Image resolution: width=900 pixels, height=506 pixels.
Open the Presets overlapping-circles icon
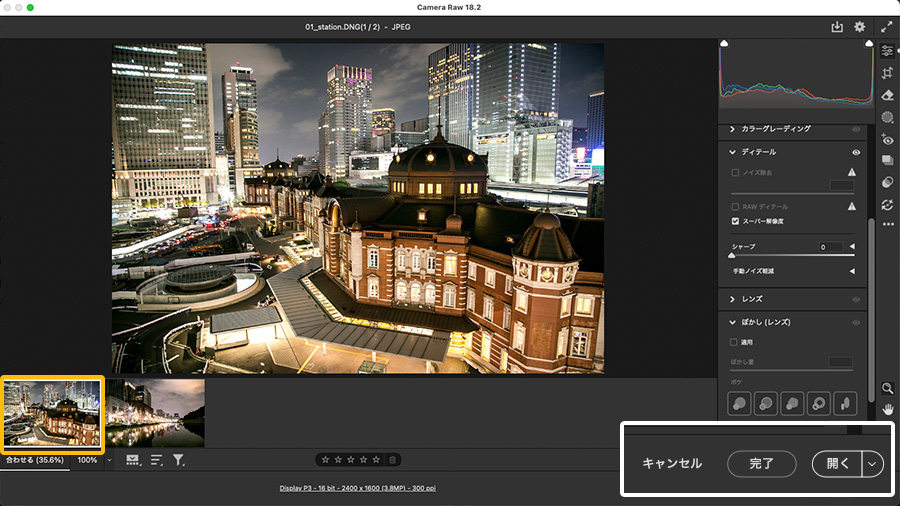click(x=887, y=182)
